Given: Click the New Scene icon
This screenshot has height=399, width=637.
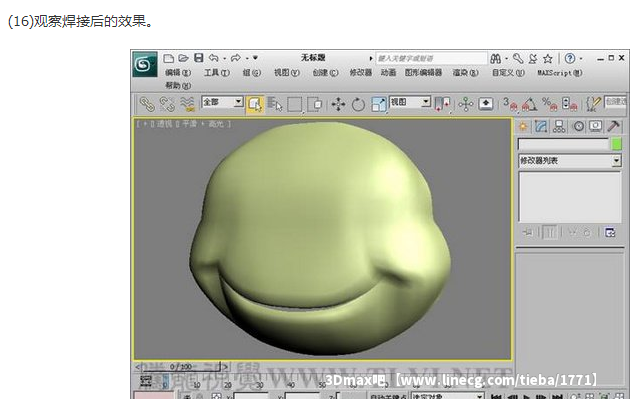Looking at the screenshot, I should click(x=169, y=58).
